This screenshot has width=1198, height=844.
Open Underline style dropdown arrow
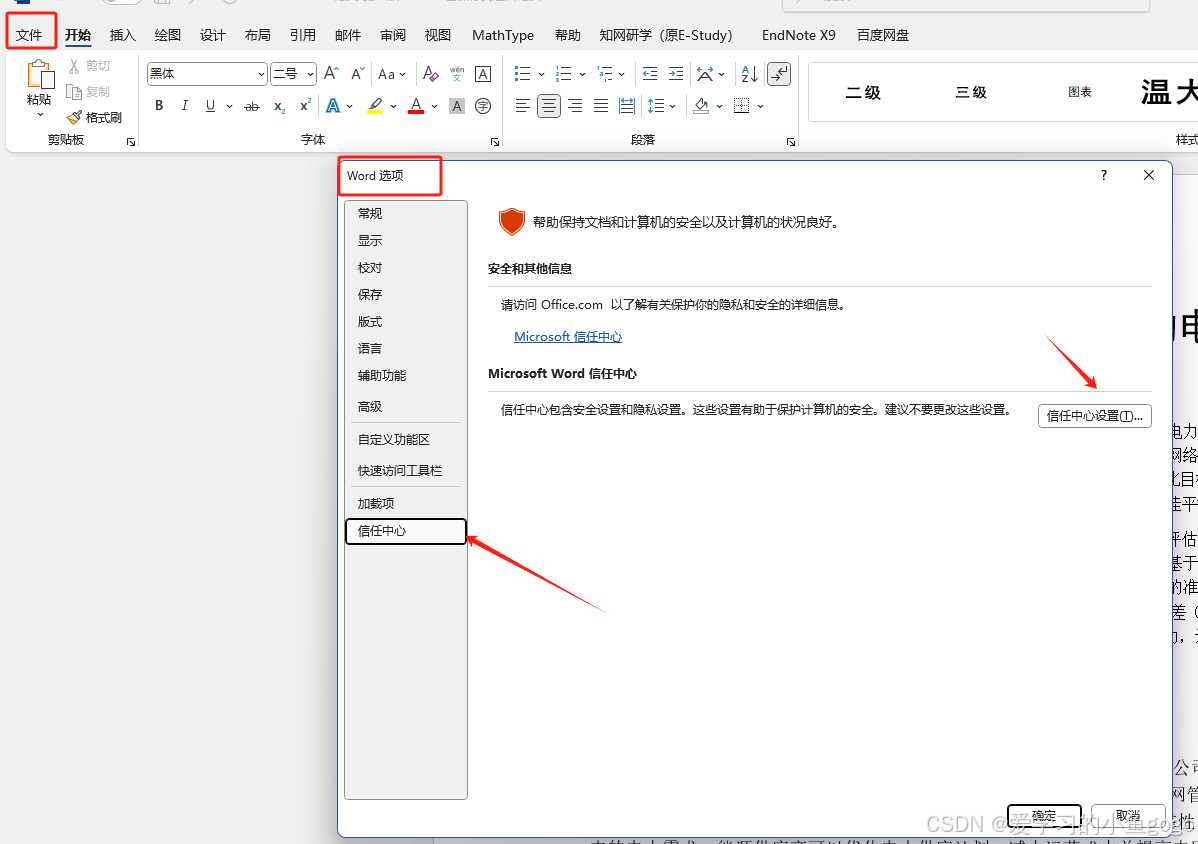coord(228,106)
